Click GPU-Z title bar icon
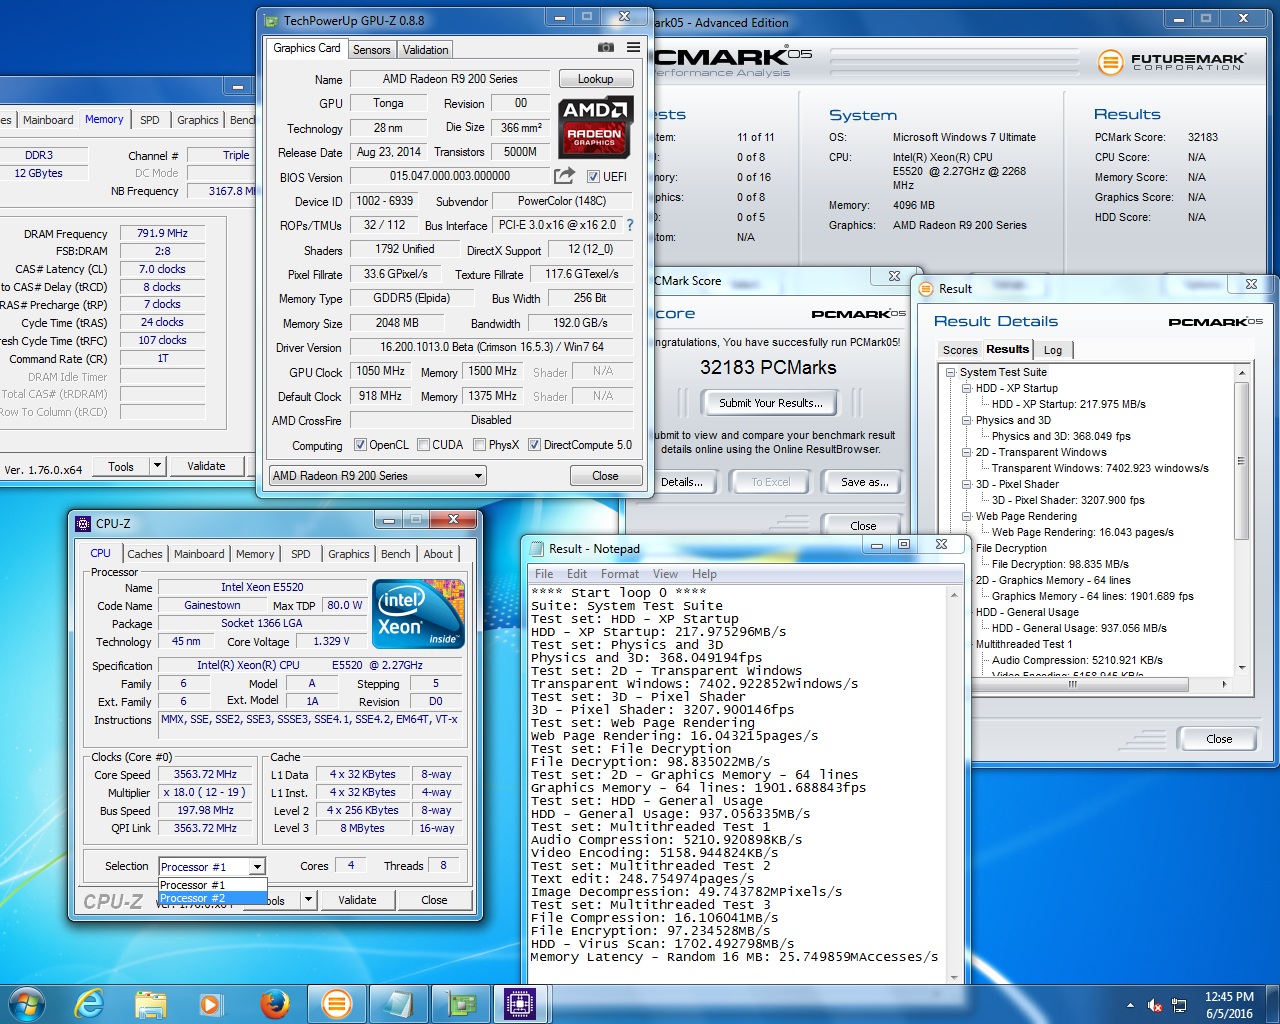 point(271,20)
